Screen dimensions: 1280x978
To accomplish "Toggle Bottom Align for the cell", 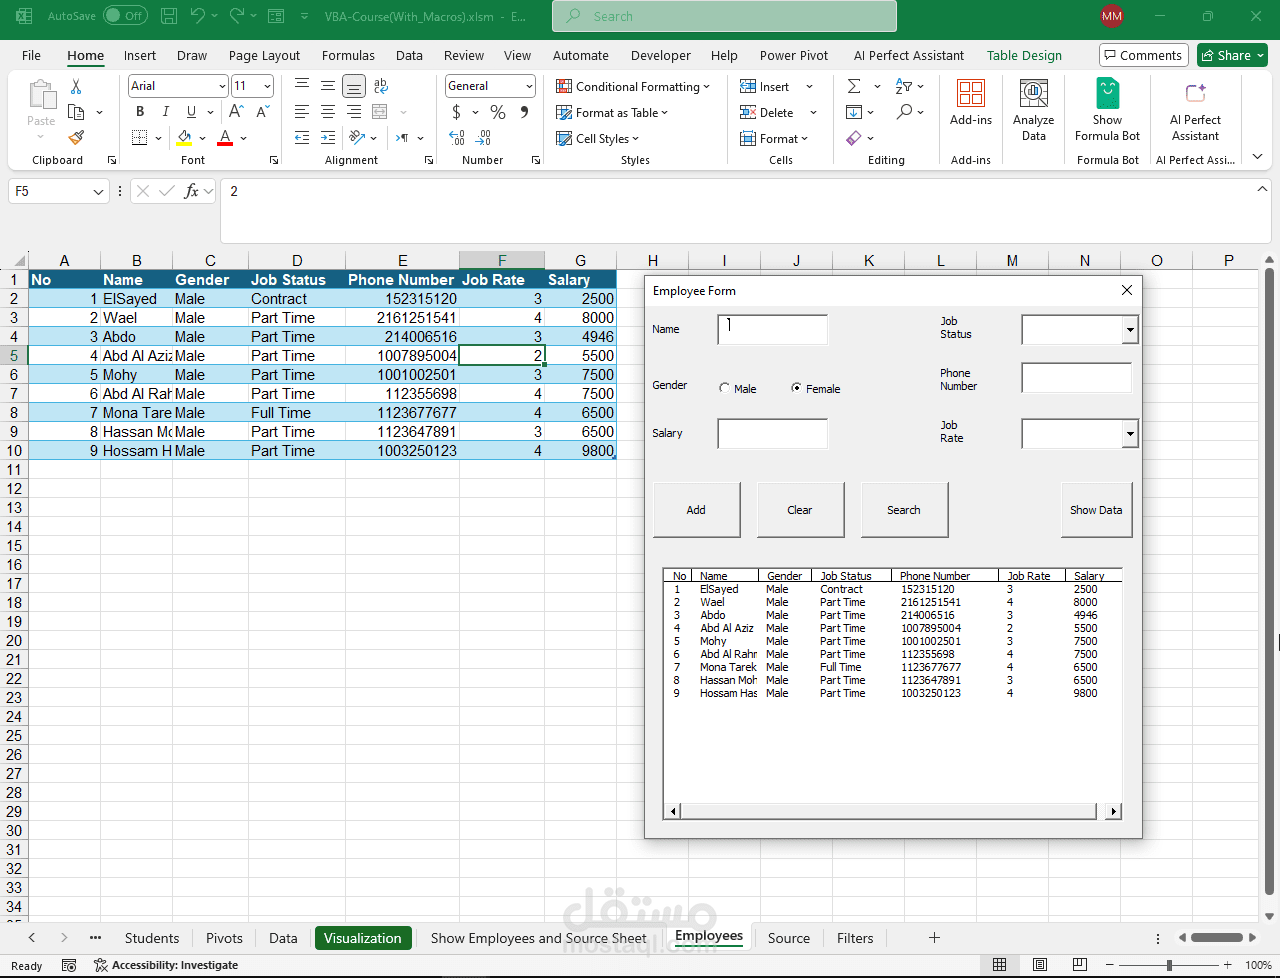I will pos(354,87).
